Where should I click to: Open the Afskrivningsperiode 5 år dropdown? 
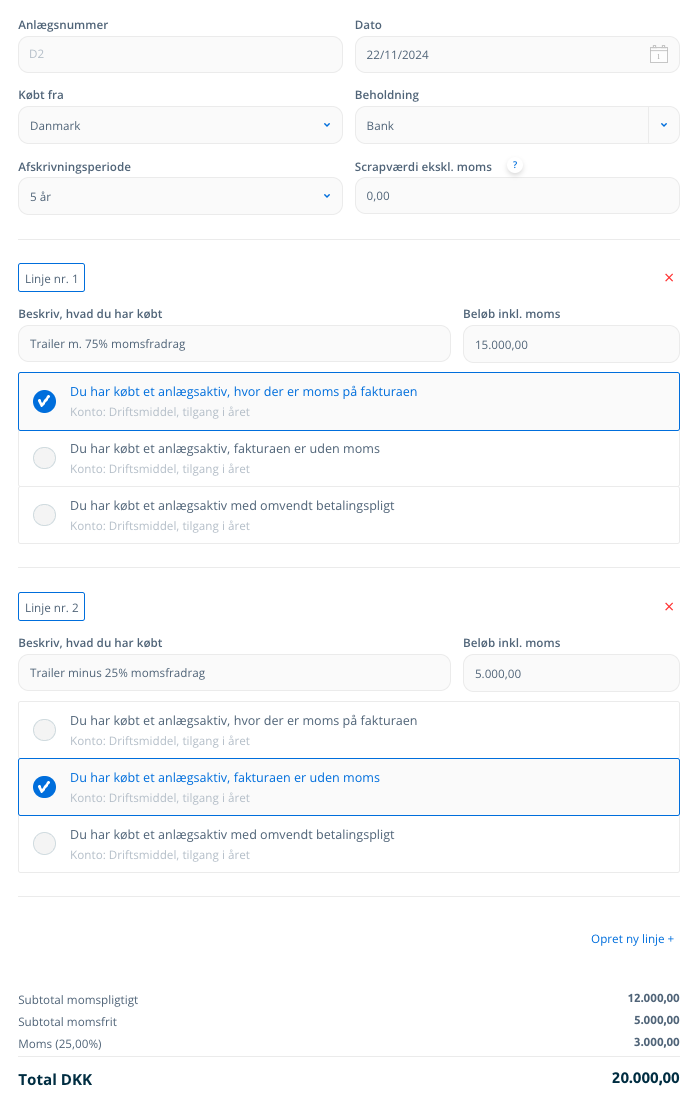coord(180,197)
